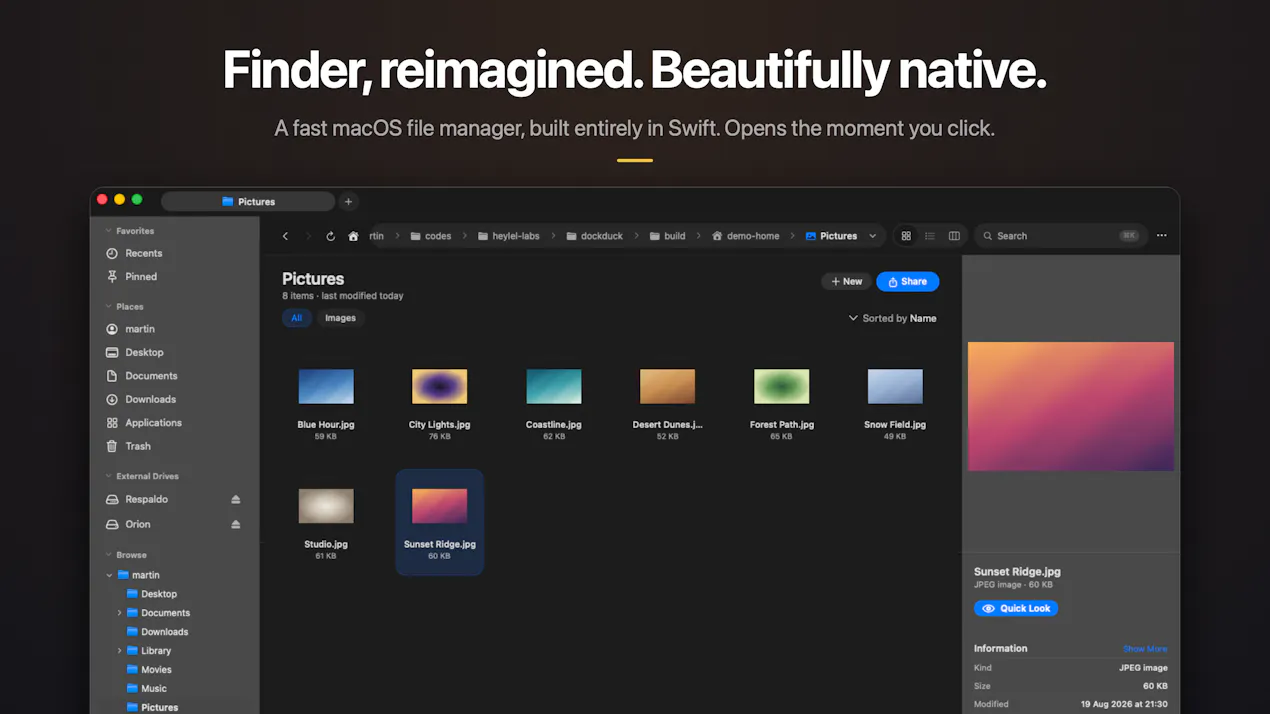Reload the folder with the refresh icon
Image resolution: width=1270 pixels, height=714 pixels.
(x=330, y=236)
